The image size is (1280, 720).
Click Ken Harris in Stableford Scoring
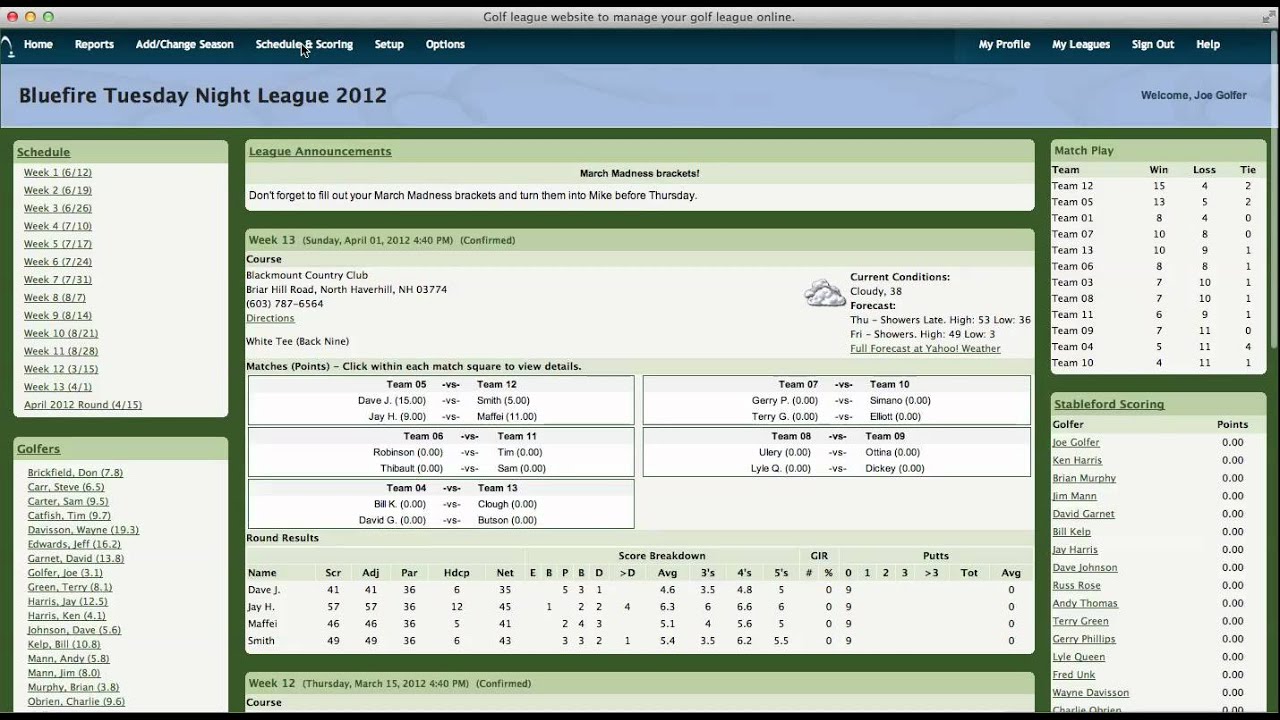1077,460
